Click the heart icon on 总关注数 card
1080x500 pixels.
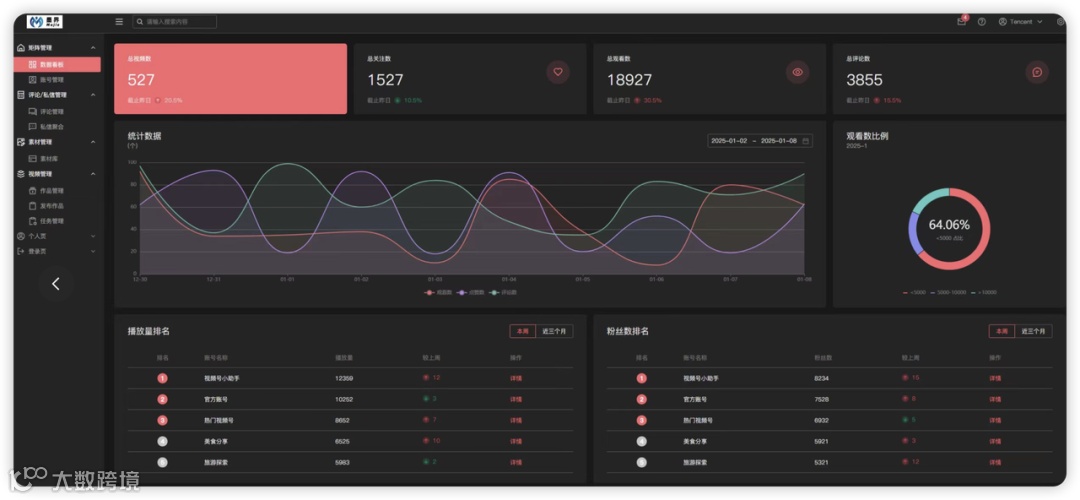coord(558,72)
